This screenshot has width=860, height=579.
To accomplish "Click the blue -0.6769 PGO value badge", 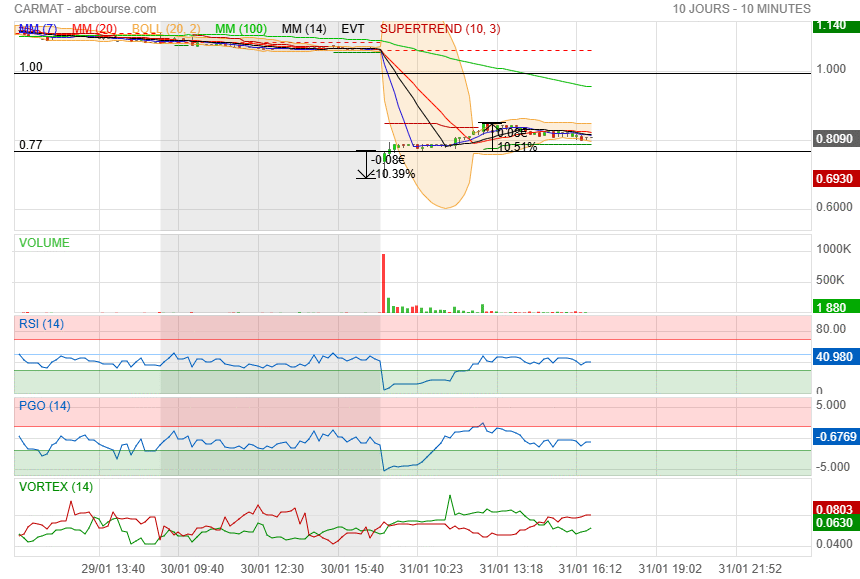I will pyautogui.click(x=836, y=437).
